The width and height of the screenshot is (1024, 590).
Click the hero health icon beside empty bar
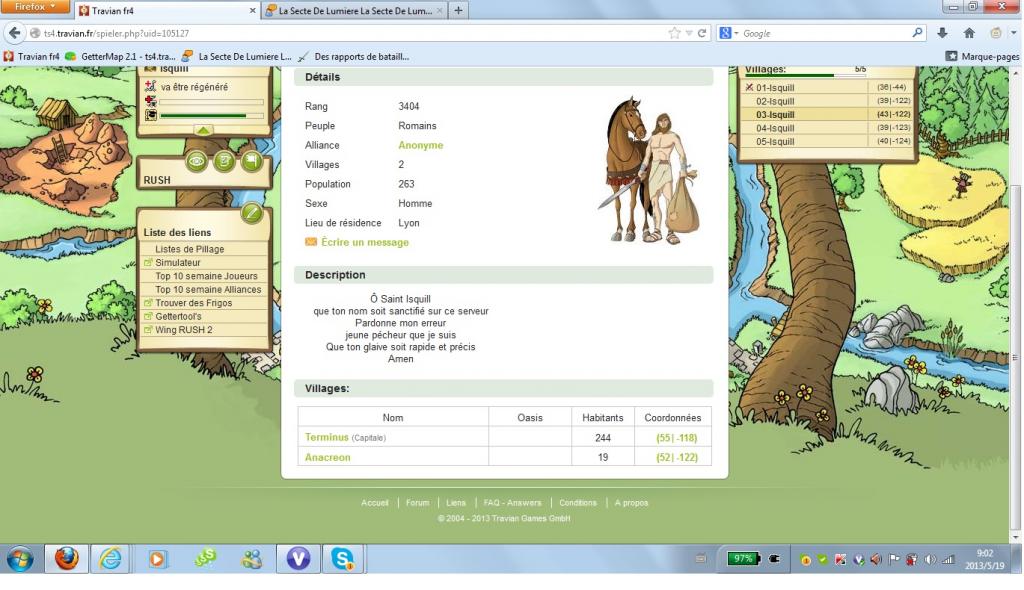coord(151,101)
